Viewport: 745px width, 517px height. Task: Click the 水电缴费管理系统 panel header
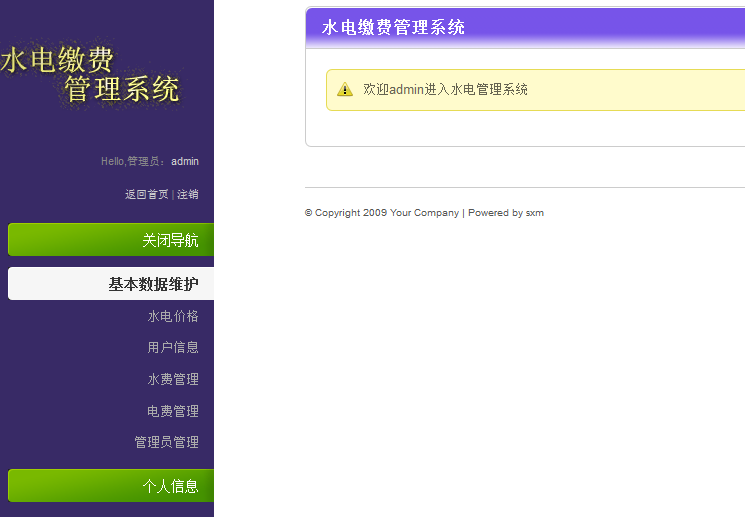525,28
